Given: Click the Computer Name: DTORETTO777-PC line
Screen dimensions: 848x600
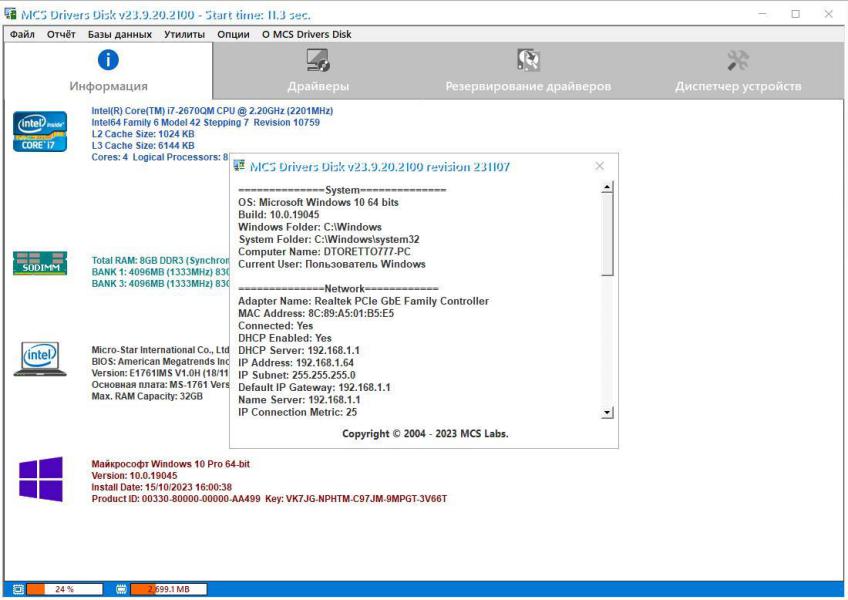Looking at the screenshot, I should (x=324, y=252).
